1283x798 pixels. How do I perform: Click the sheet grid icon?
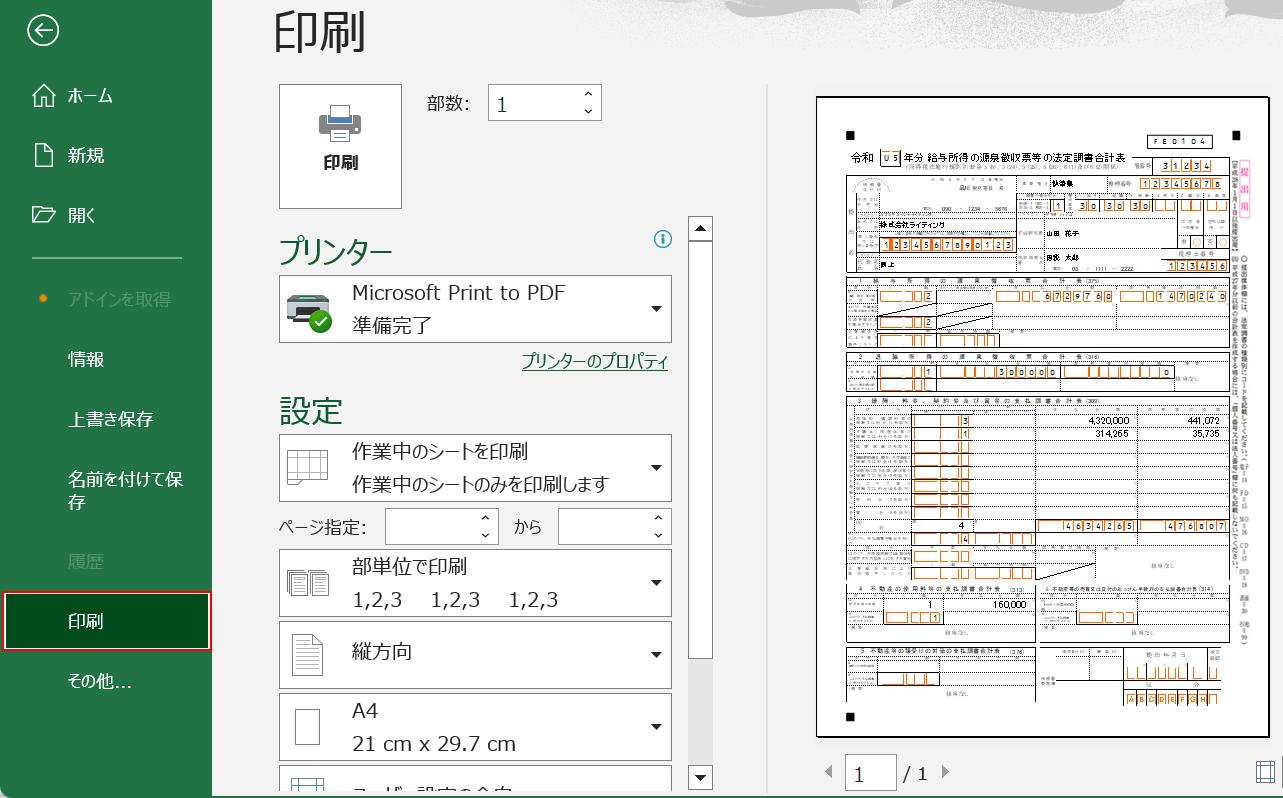pos(307,467)
